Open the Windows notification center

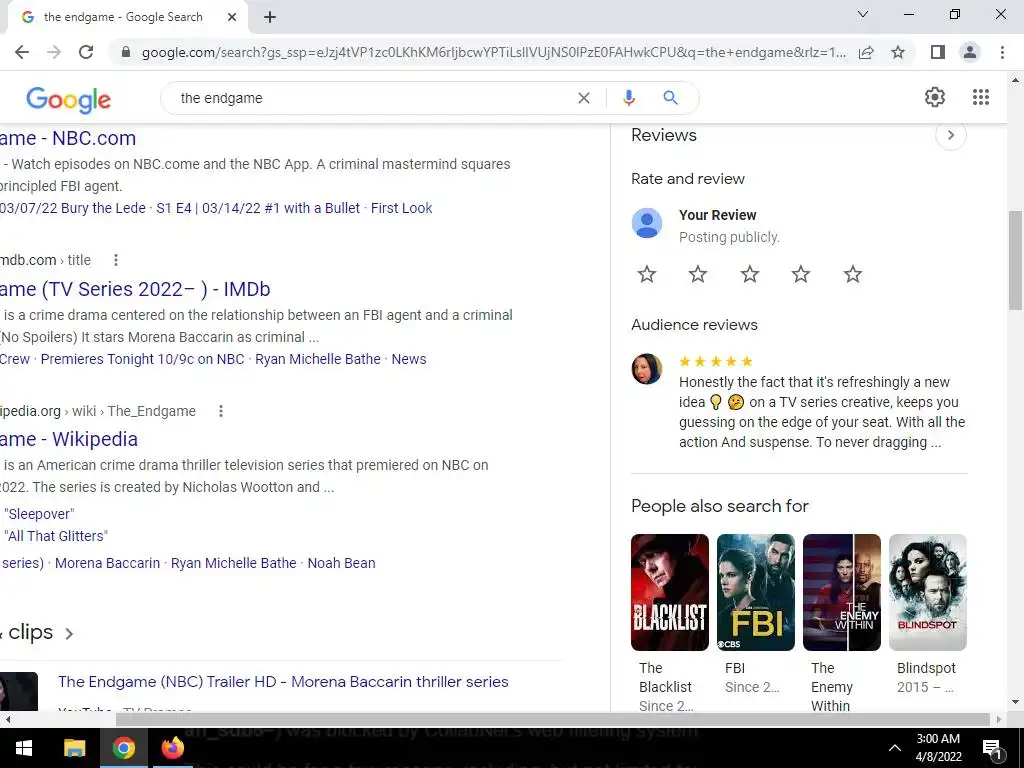[992, 748]
